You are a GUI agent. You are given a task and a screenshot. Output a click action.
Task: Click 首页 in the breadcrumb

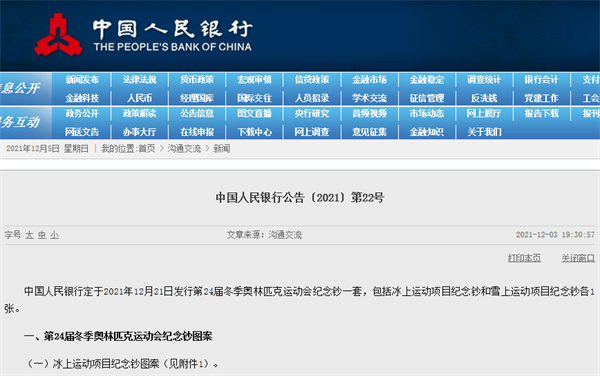147,148
